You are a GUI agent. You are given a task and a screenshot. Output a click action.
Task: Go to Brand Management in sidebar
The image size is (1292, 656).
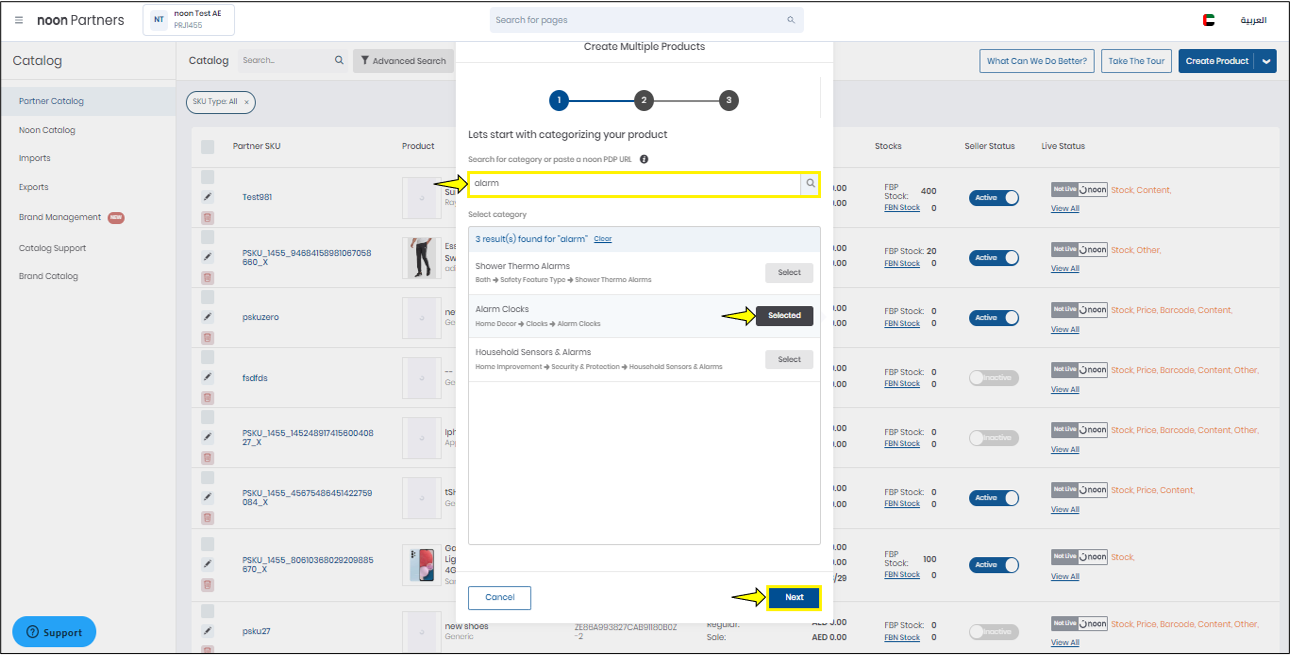pos(60,217)
